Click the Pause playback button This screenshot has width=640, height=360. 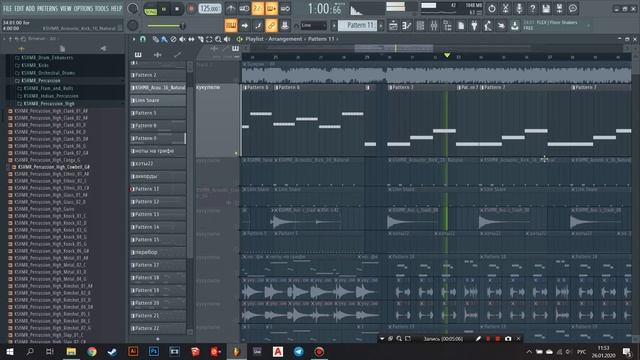click(x=164, y=9)
